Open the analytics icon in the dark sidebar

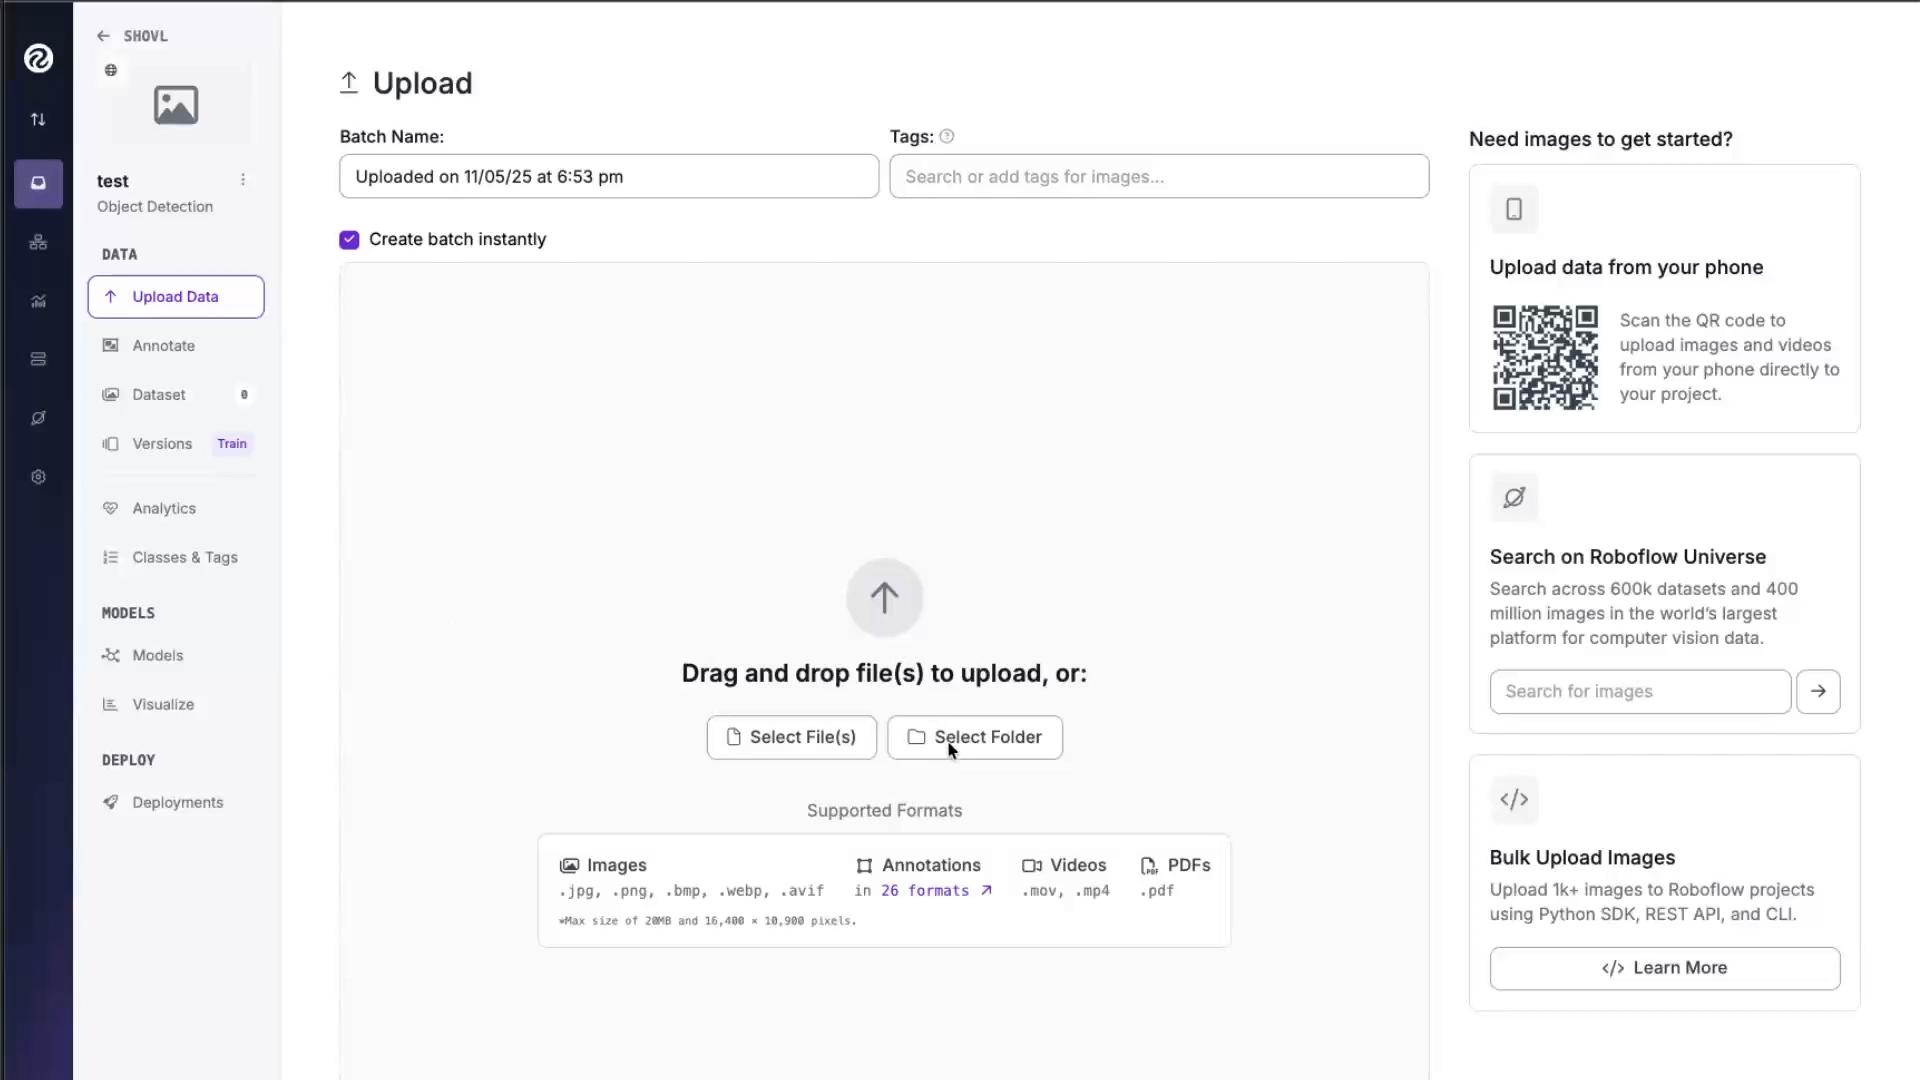click(38, 301)
